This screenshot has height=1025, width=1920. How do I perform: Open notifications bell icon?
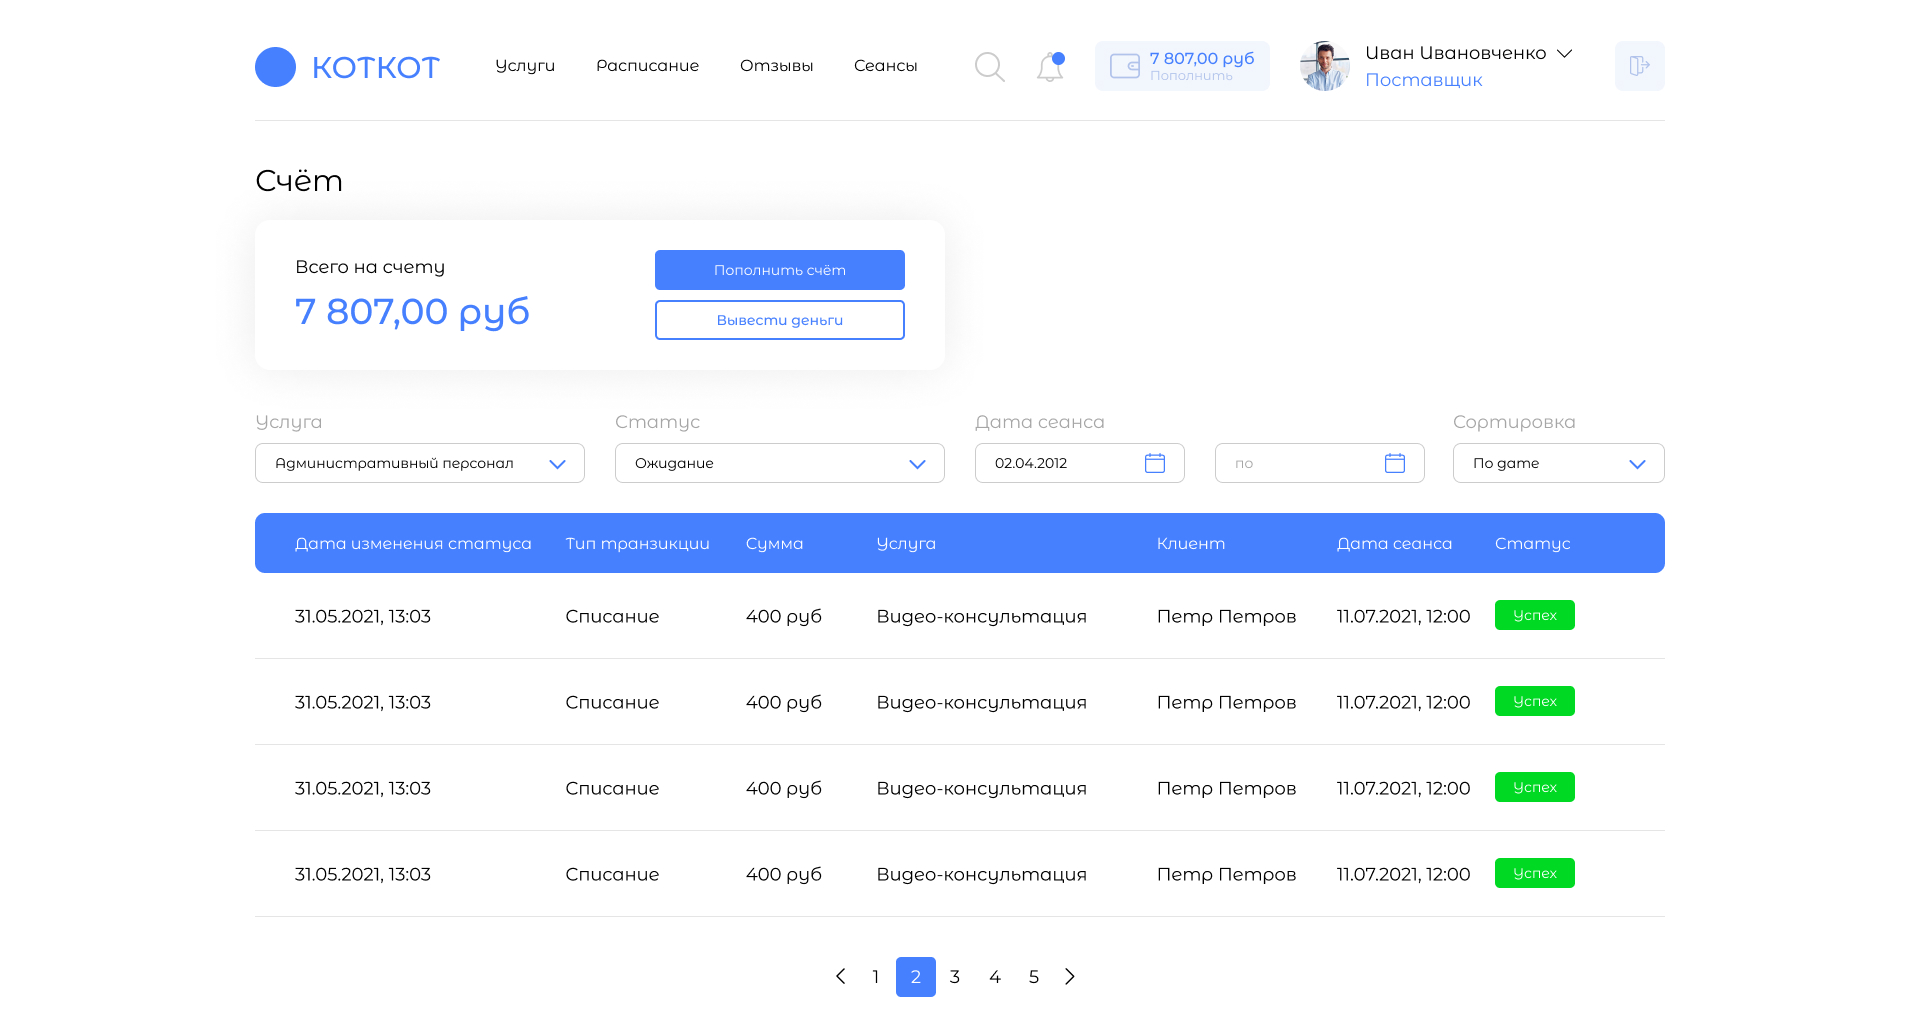tap(1049, 67)
